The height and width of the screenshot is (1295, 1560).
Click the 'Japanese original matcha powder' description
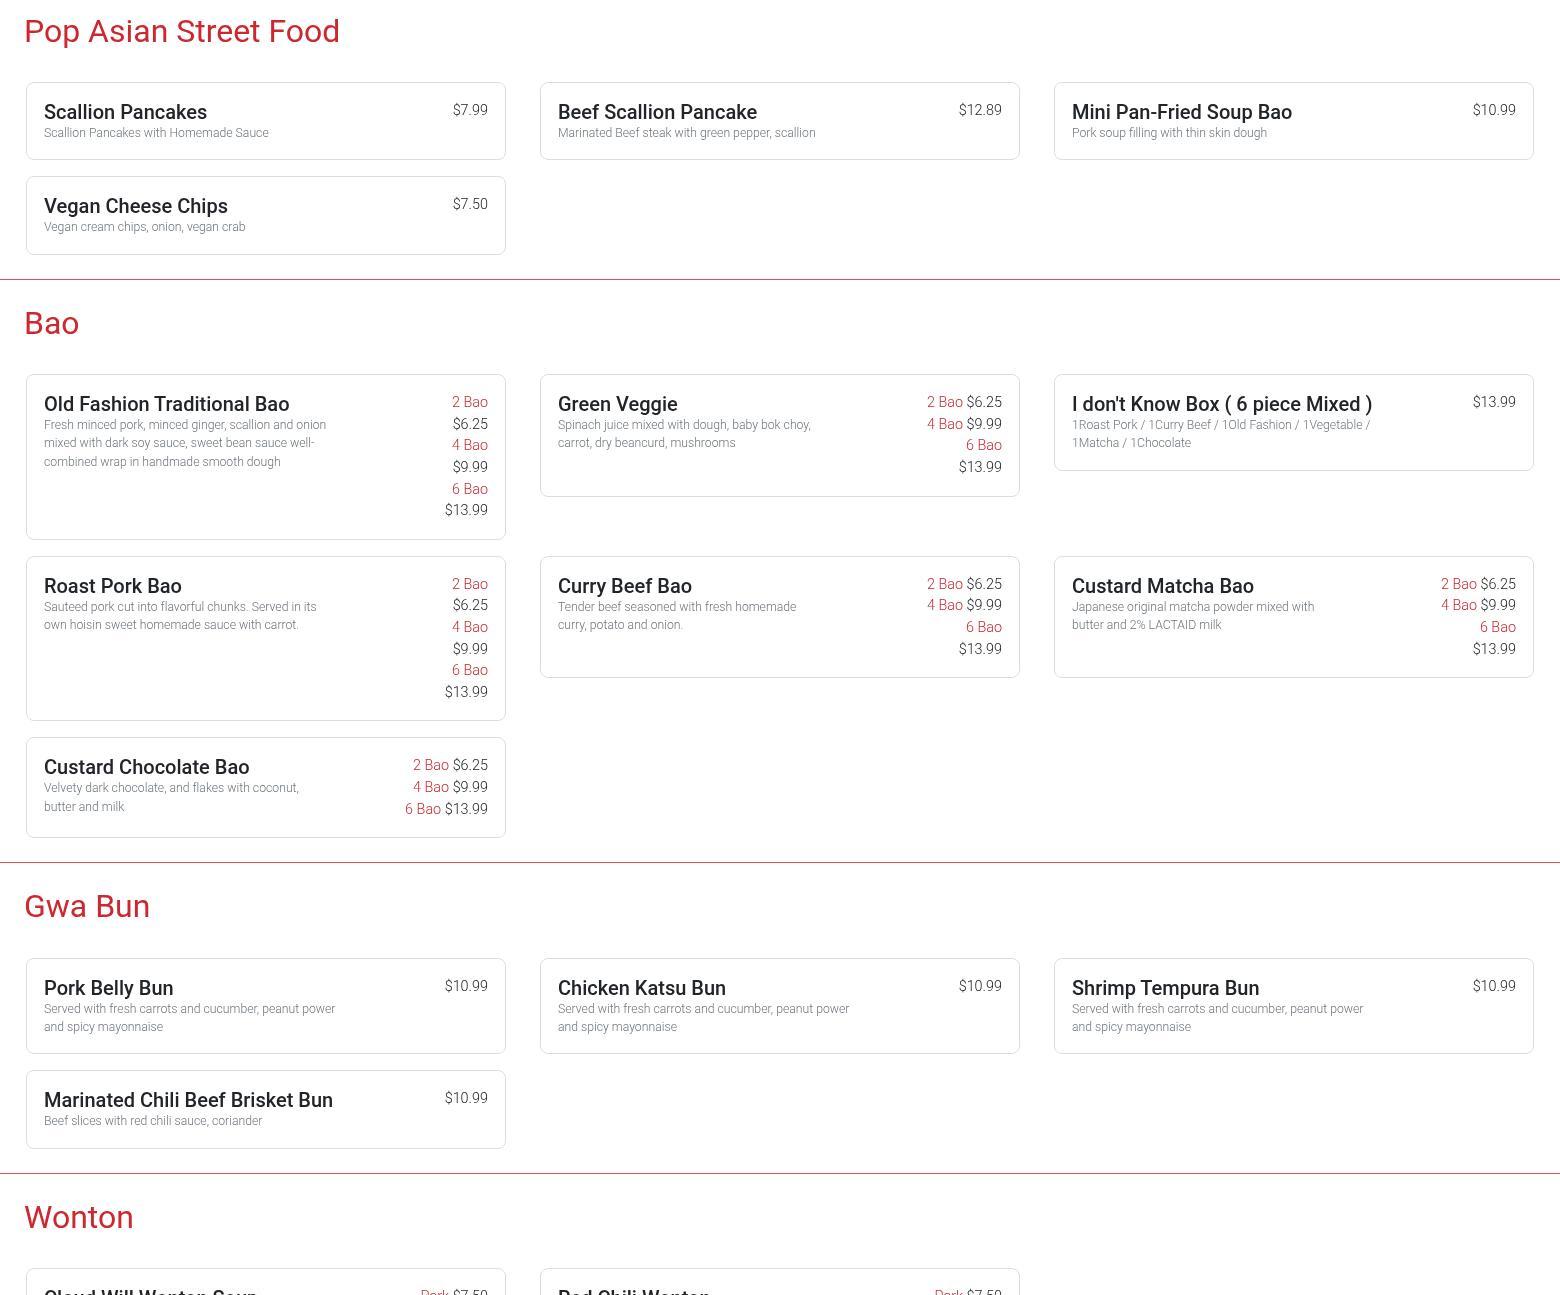coord(1193,616)
